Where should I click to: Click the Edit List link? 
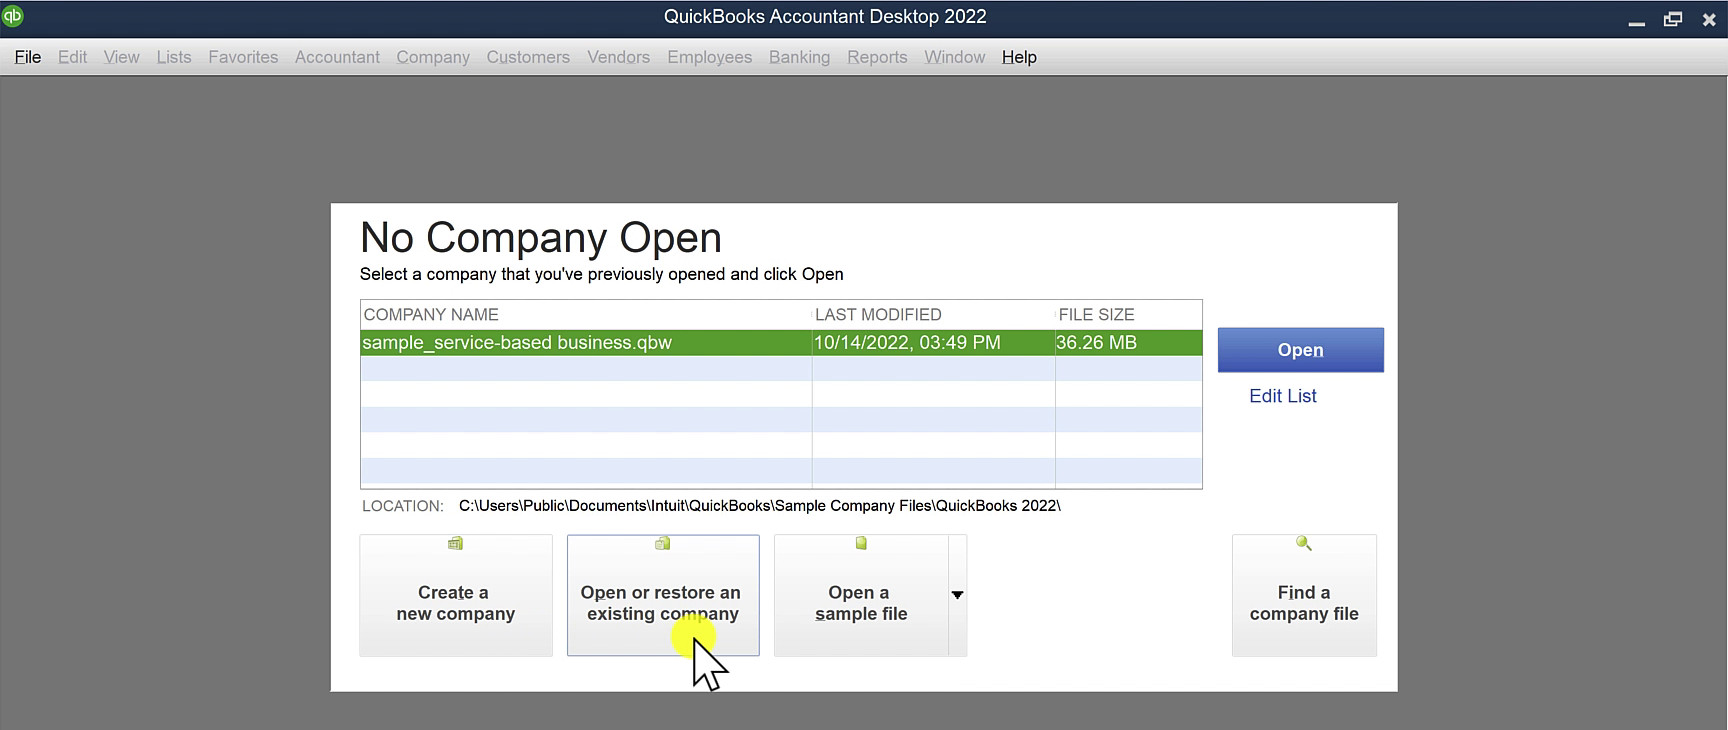point(1282,396)
